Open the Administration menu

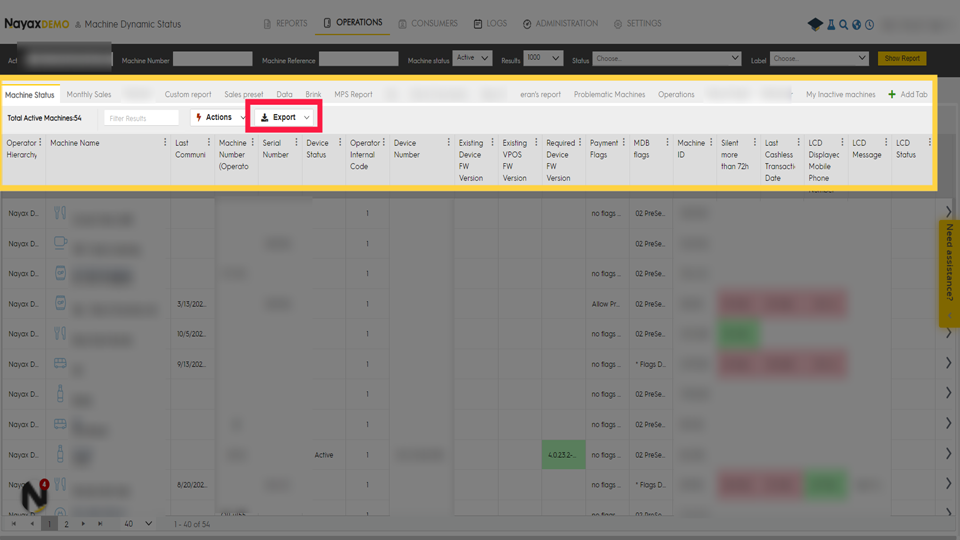pyautogui.click(x=561, y=24)
